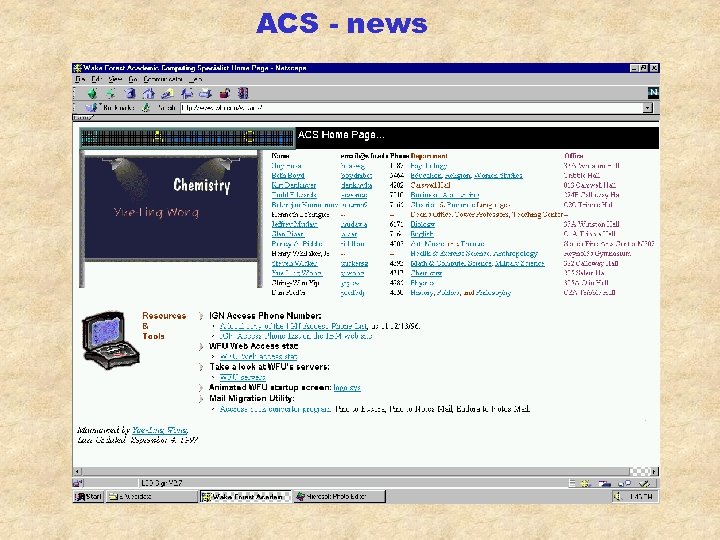Click the speaker volume icon in system tray
720x540 pixels.
pyautogui.click(x=619, y=496)
